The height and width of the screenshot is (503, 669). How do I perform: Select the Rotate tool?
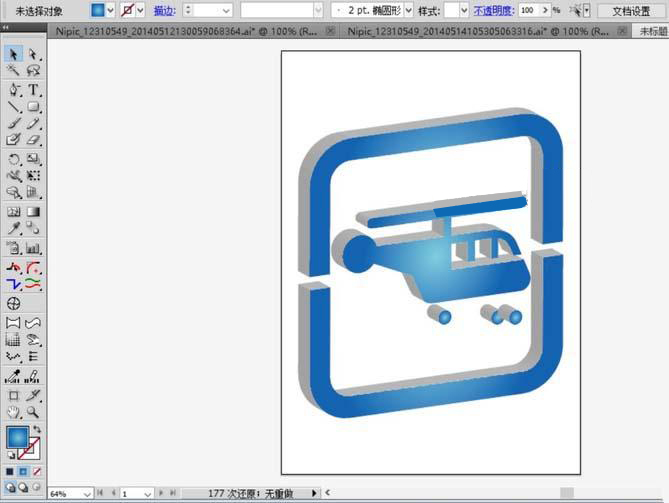13,159
